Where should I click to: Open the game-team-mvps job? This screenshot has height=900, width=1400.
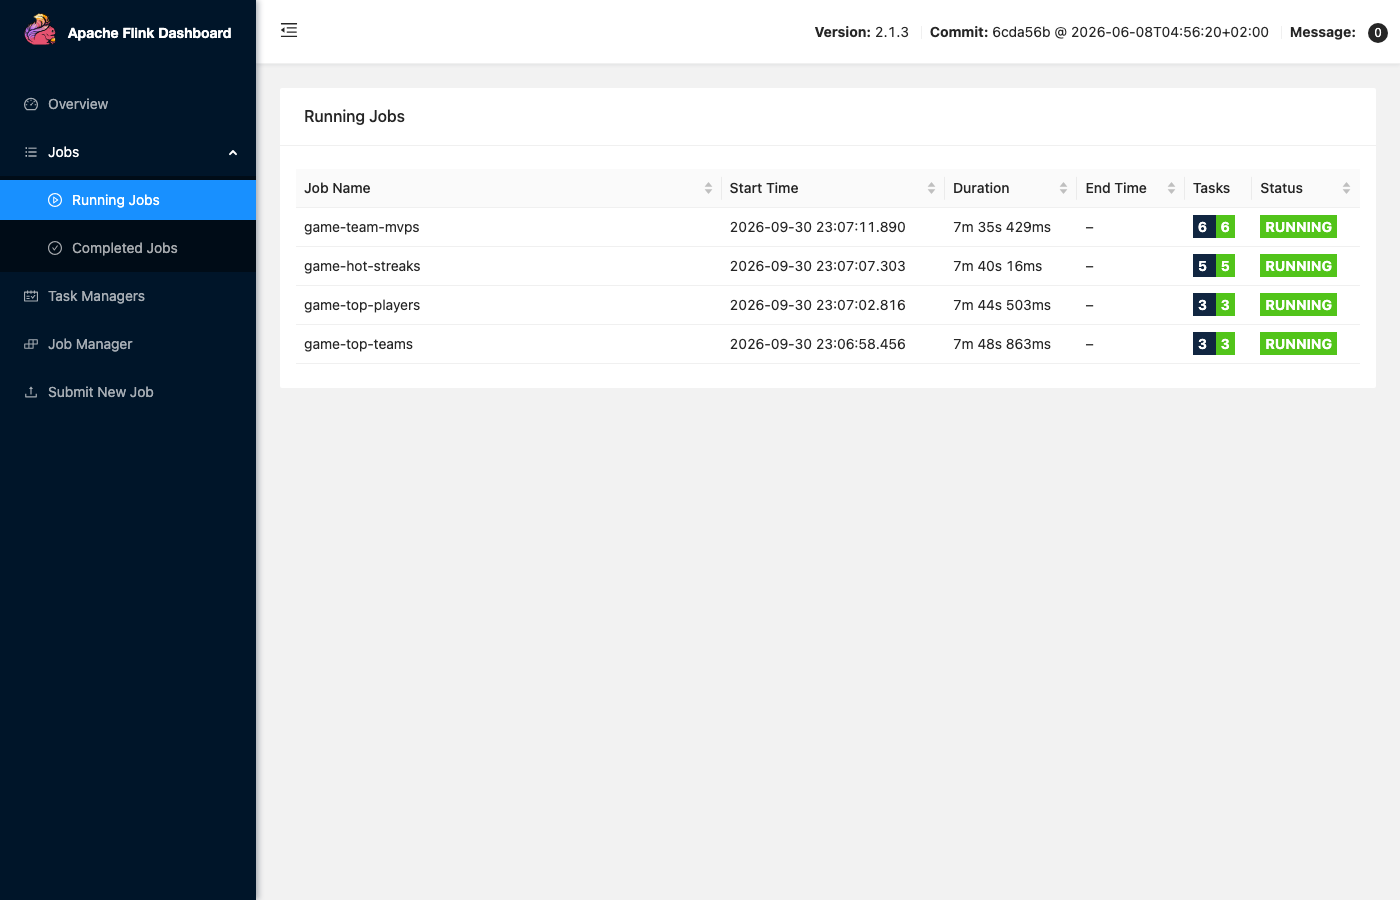[362, 227]
